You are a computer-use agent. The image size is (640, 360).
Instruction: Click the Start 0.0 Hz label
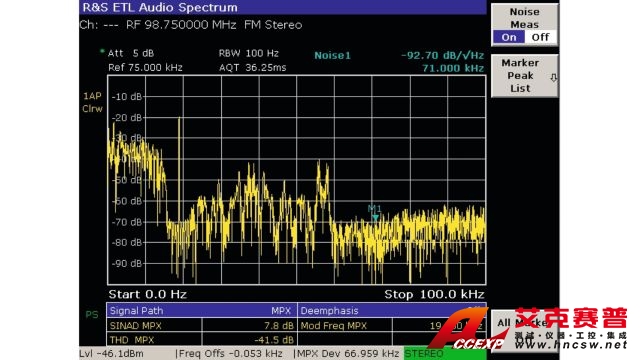pos(147,294)
